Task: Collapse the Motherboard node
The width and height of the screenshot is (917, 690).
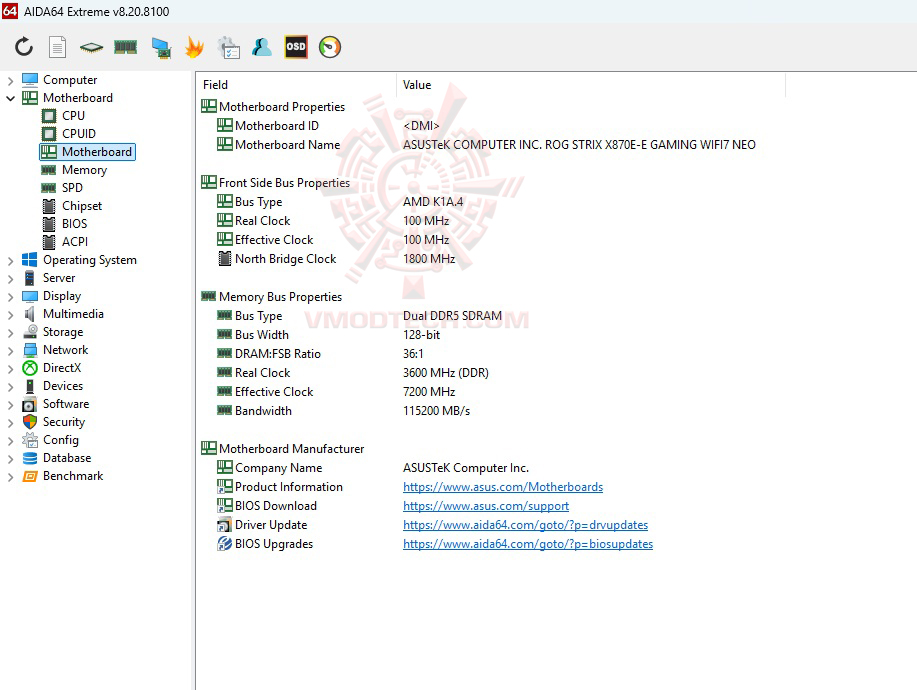Action: (10, 98)
